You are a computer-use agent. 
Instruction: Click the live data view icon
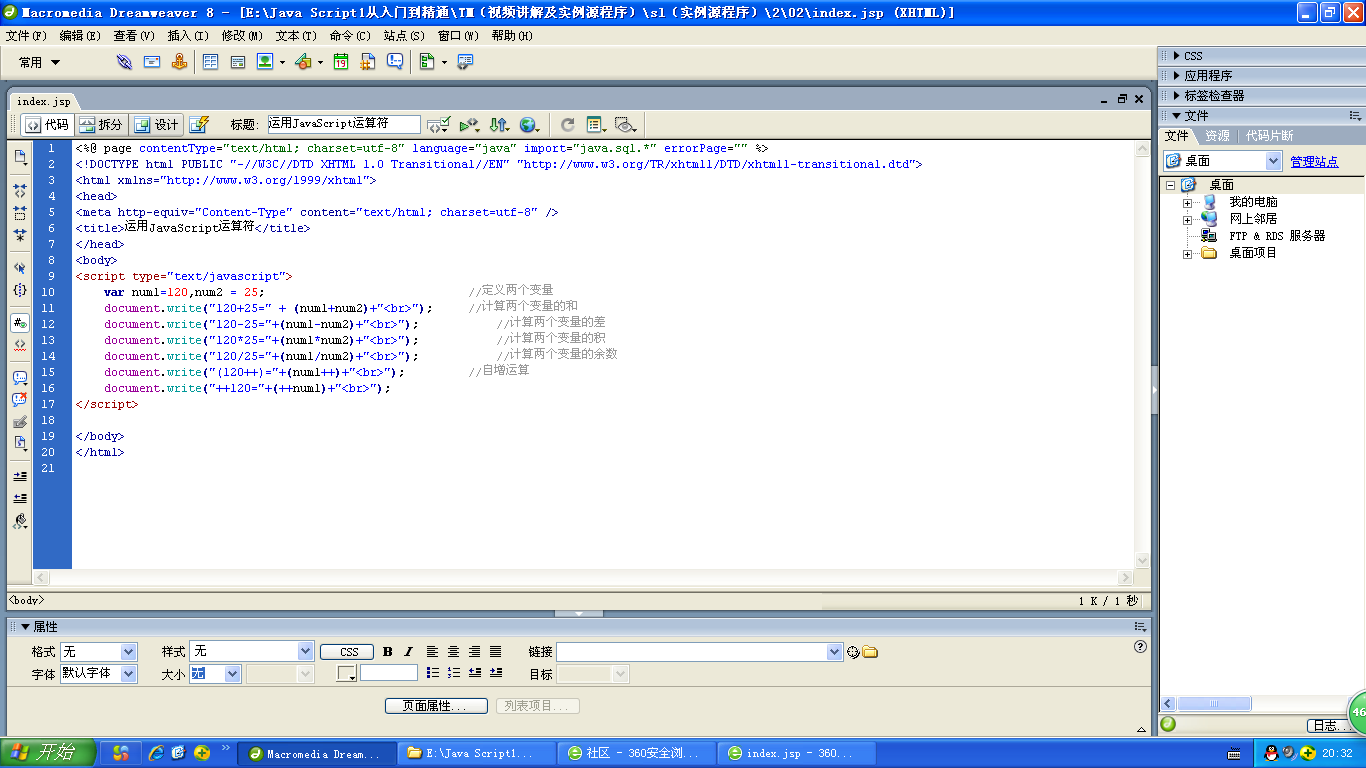[199, 125]
